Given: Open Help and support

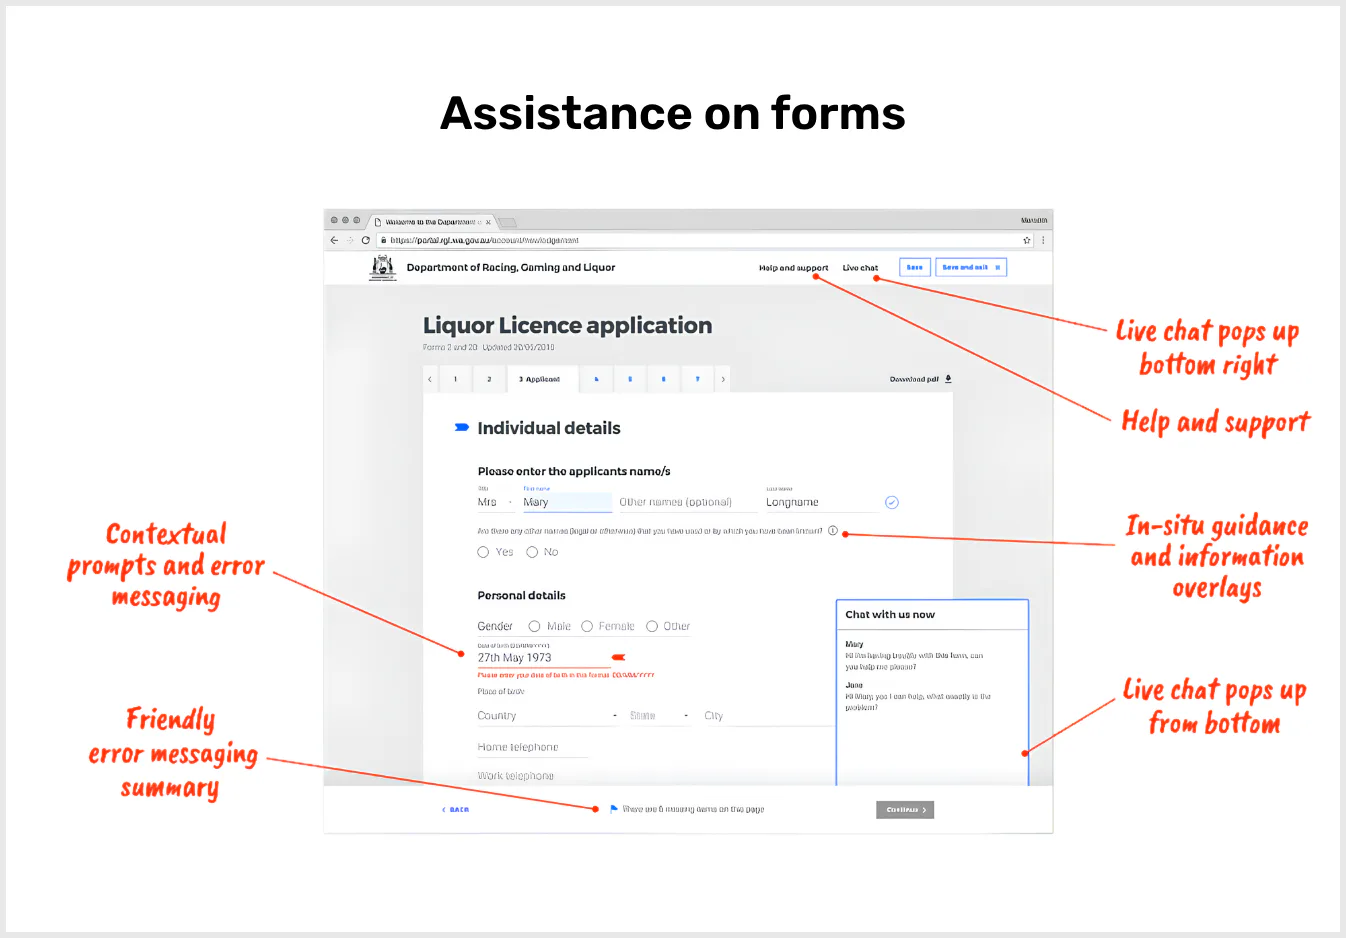Looking at the screenshot, I should (x=793, y=268).
